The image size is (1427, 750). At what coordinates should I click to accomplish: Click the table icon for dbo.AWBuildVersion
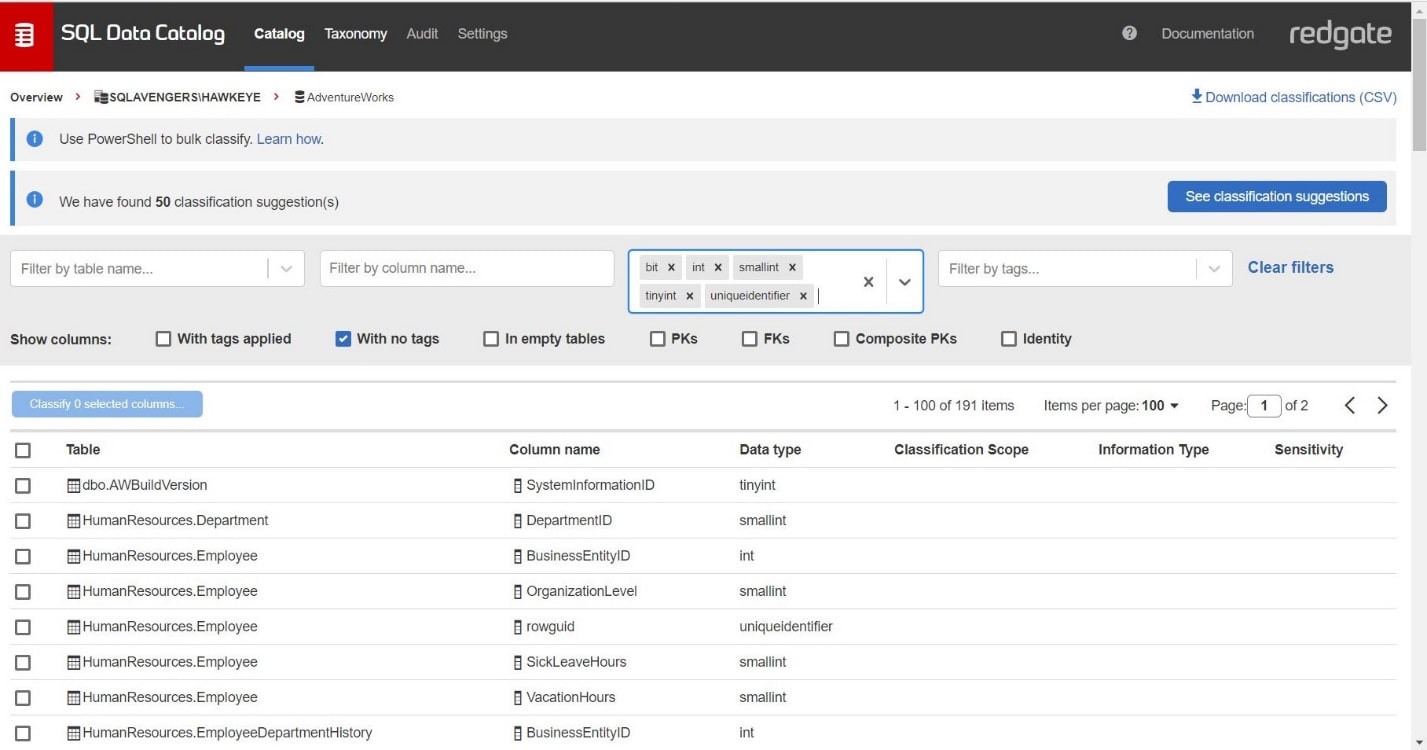pyautogui.click(x=73, y=485)
